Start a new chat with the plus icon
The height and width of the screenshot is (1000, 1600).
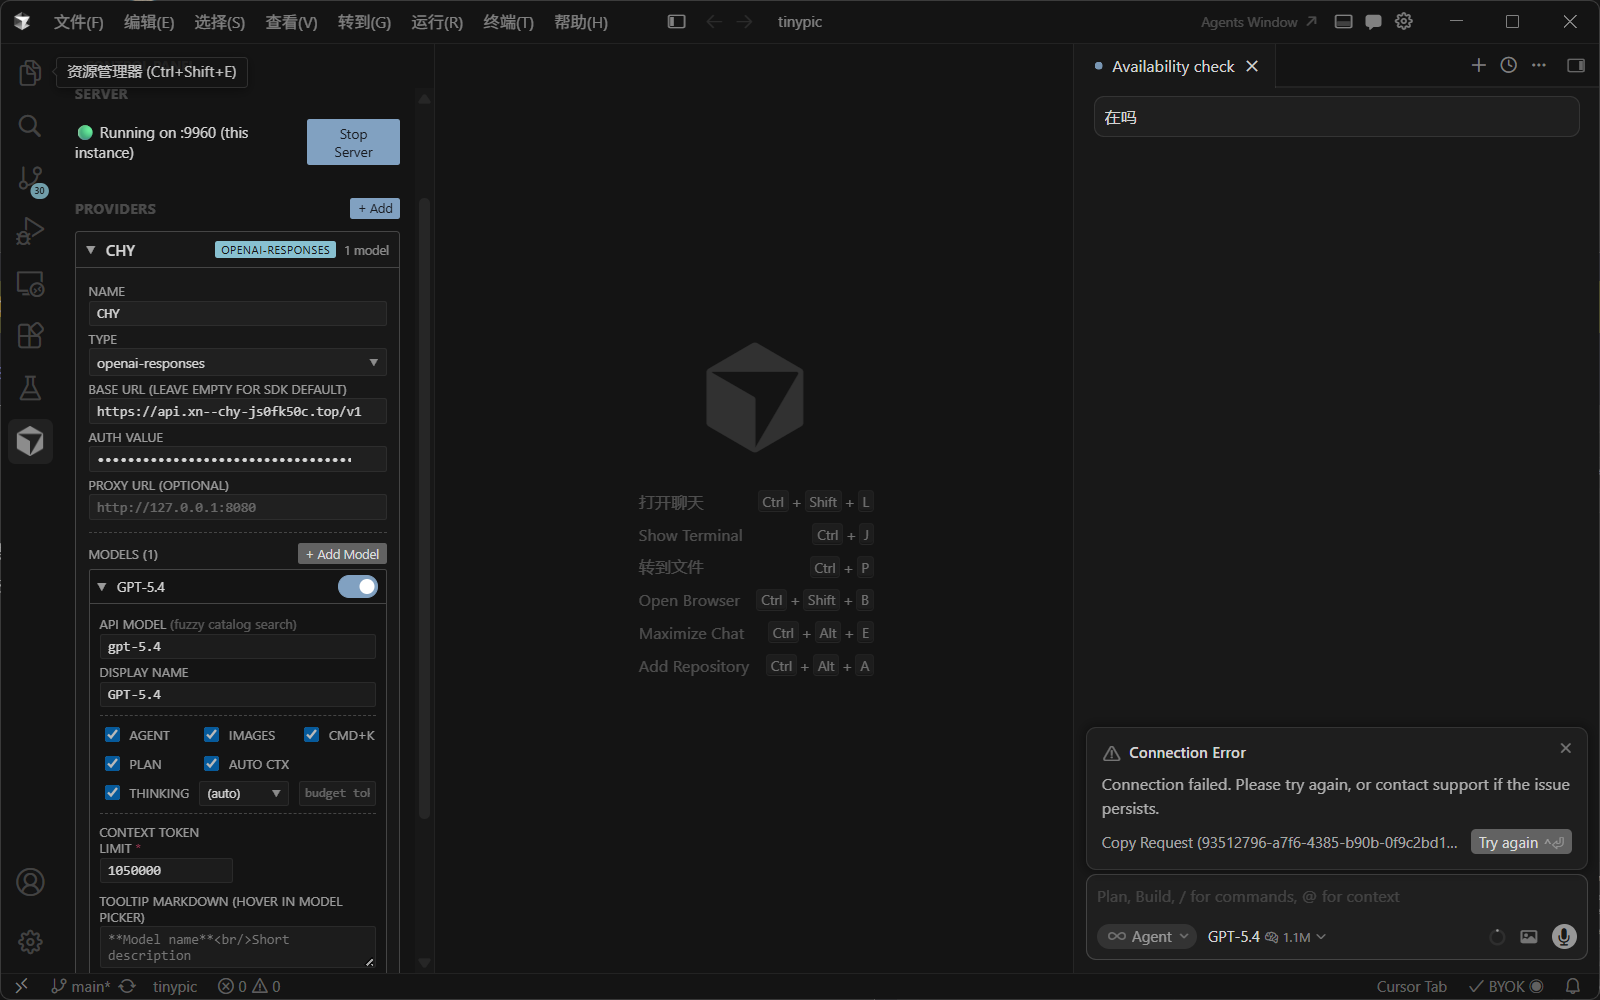point(1479,66)
